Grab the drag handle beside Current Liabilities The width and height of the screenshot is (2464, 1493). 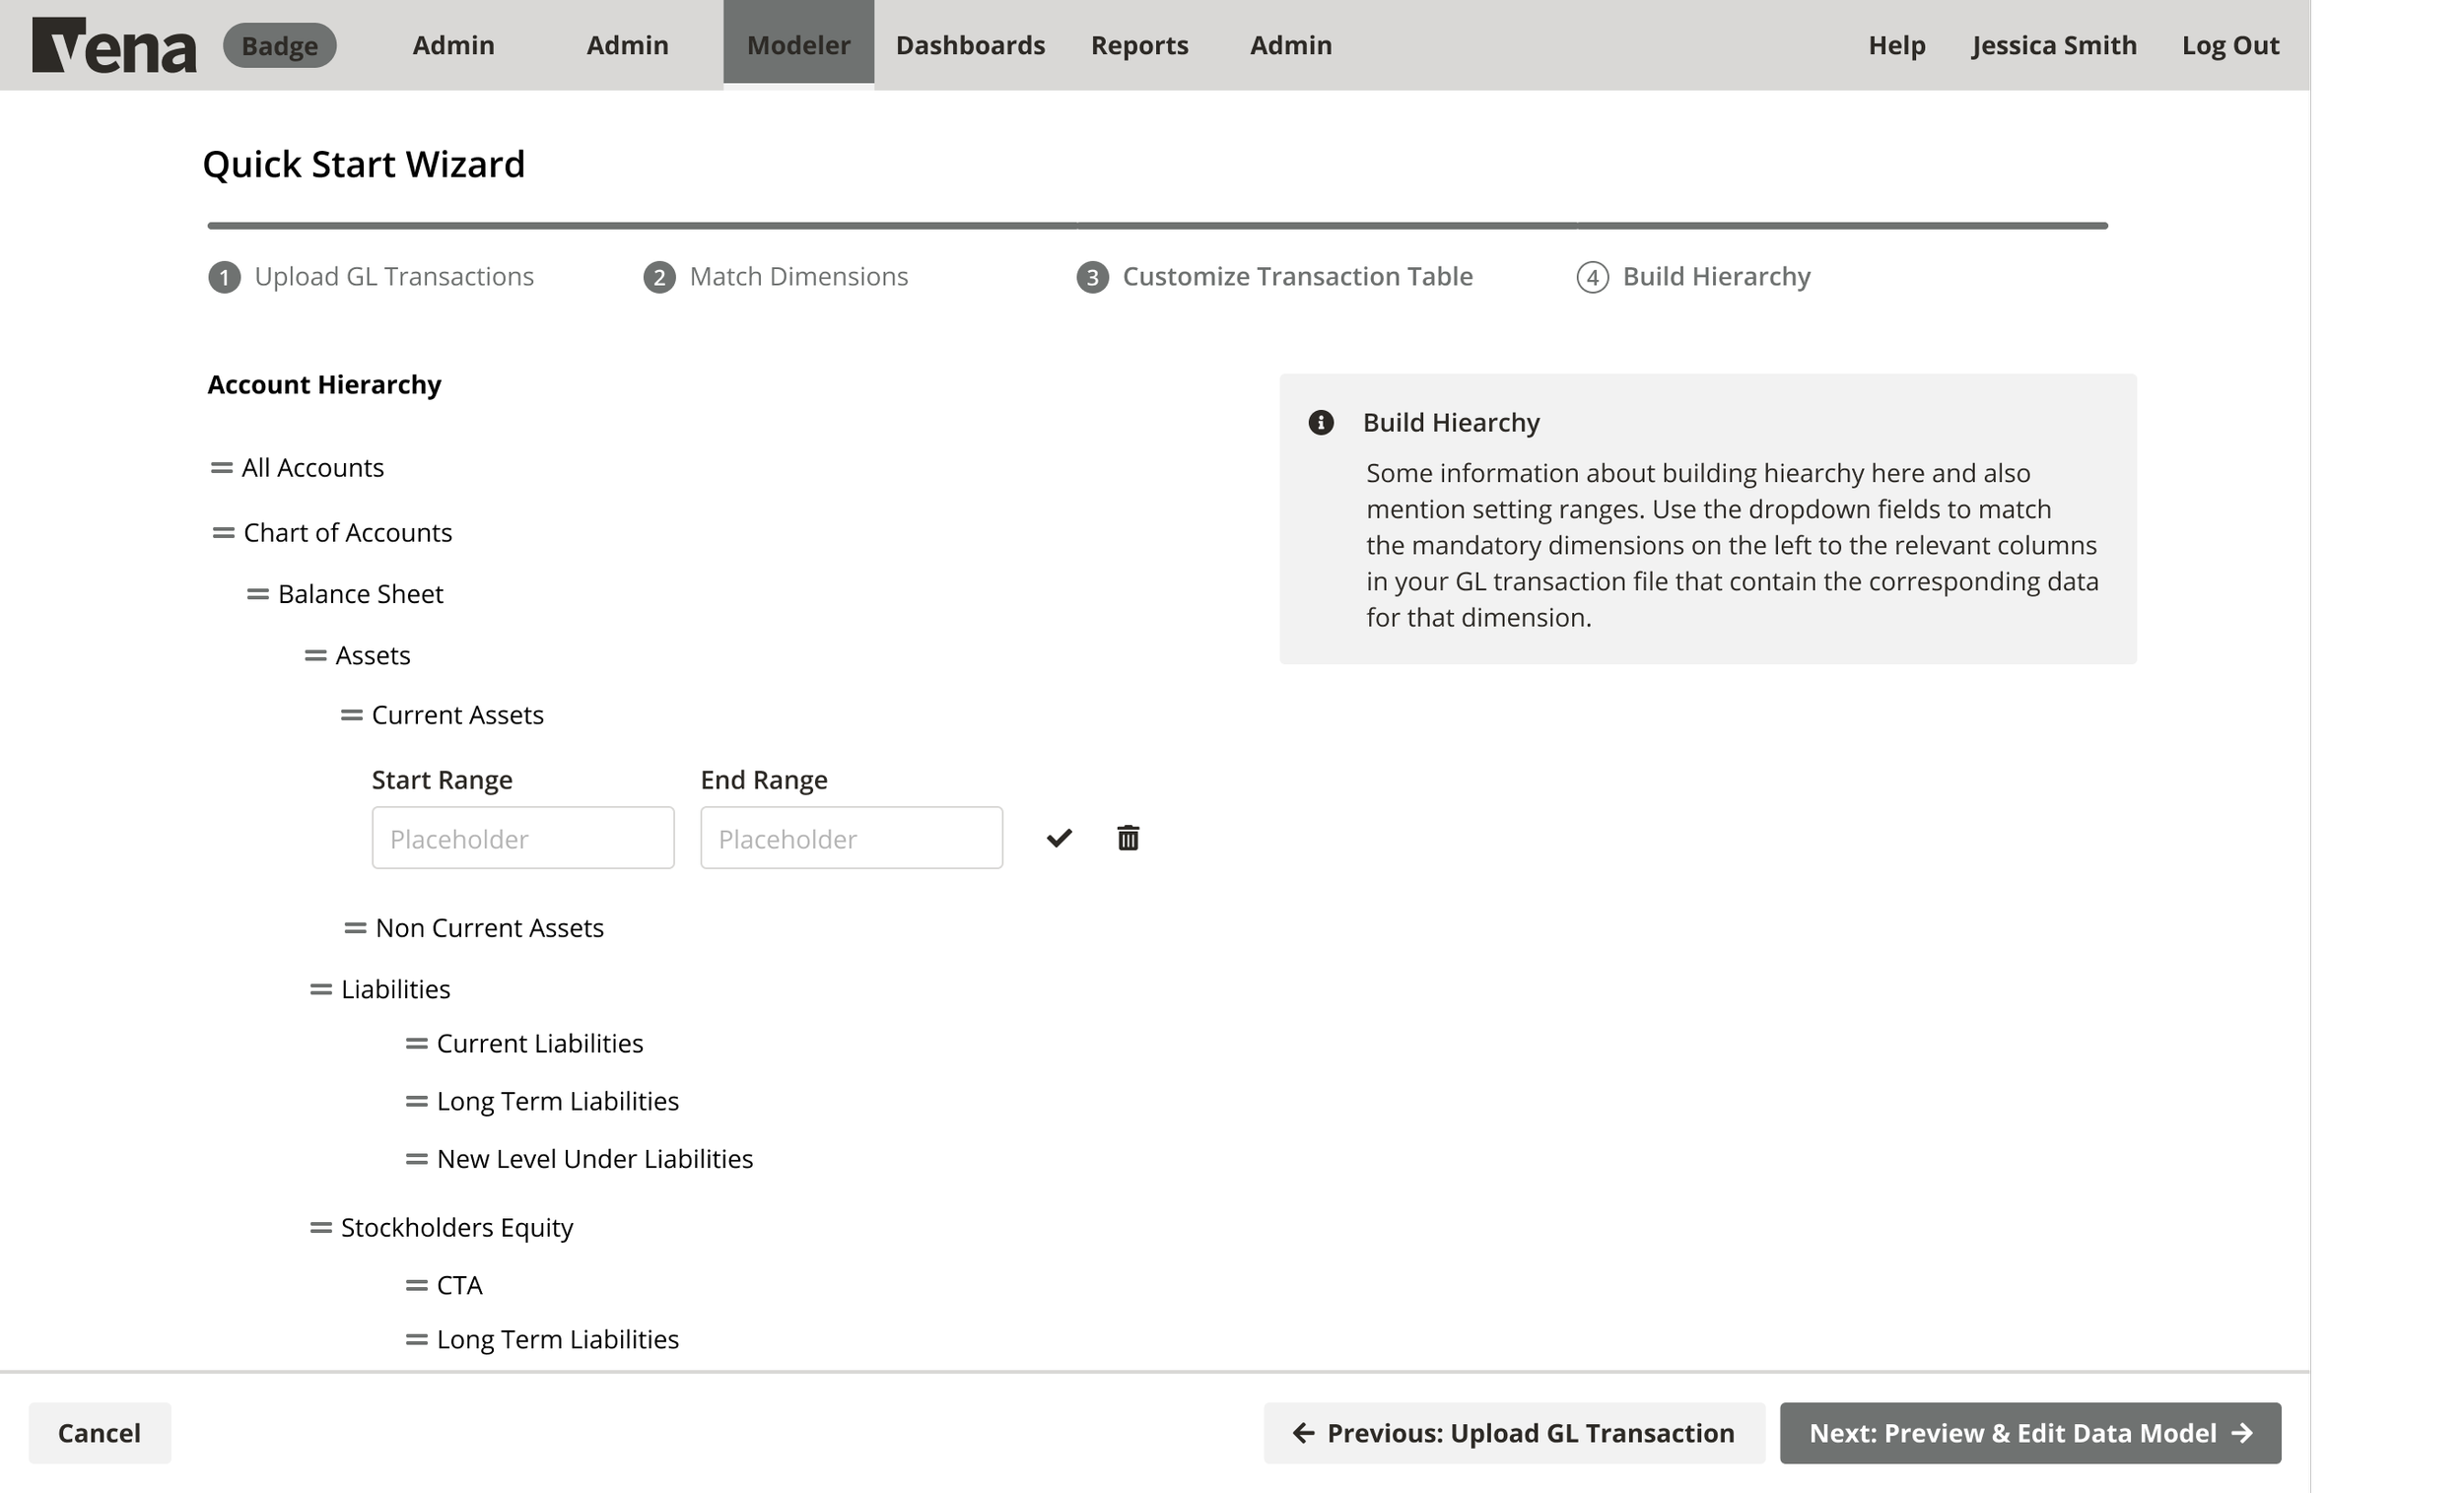pyautogui.click(x=415, y=1043)
